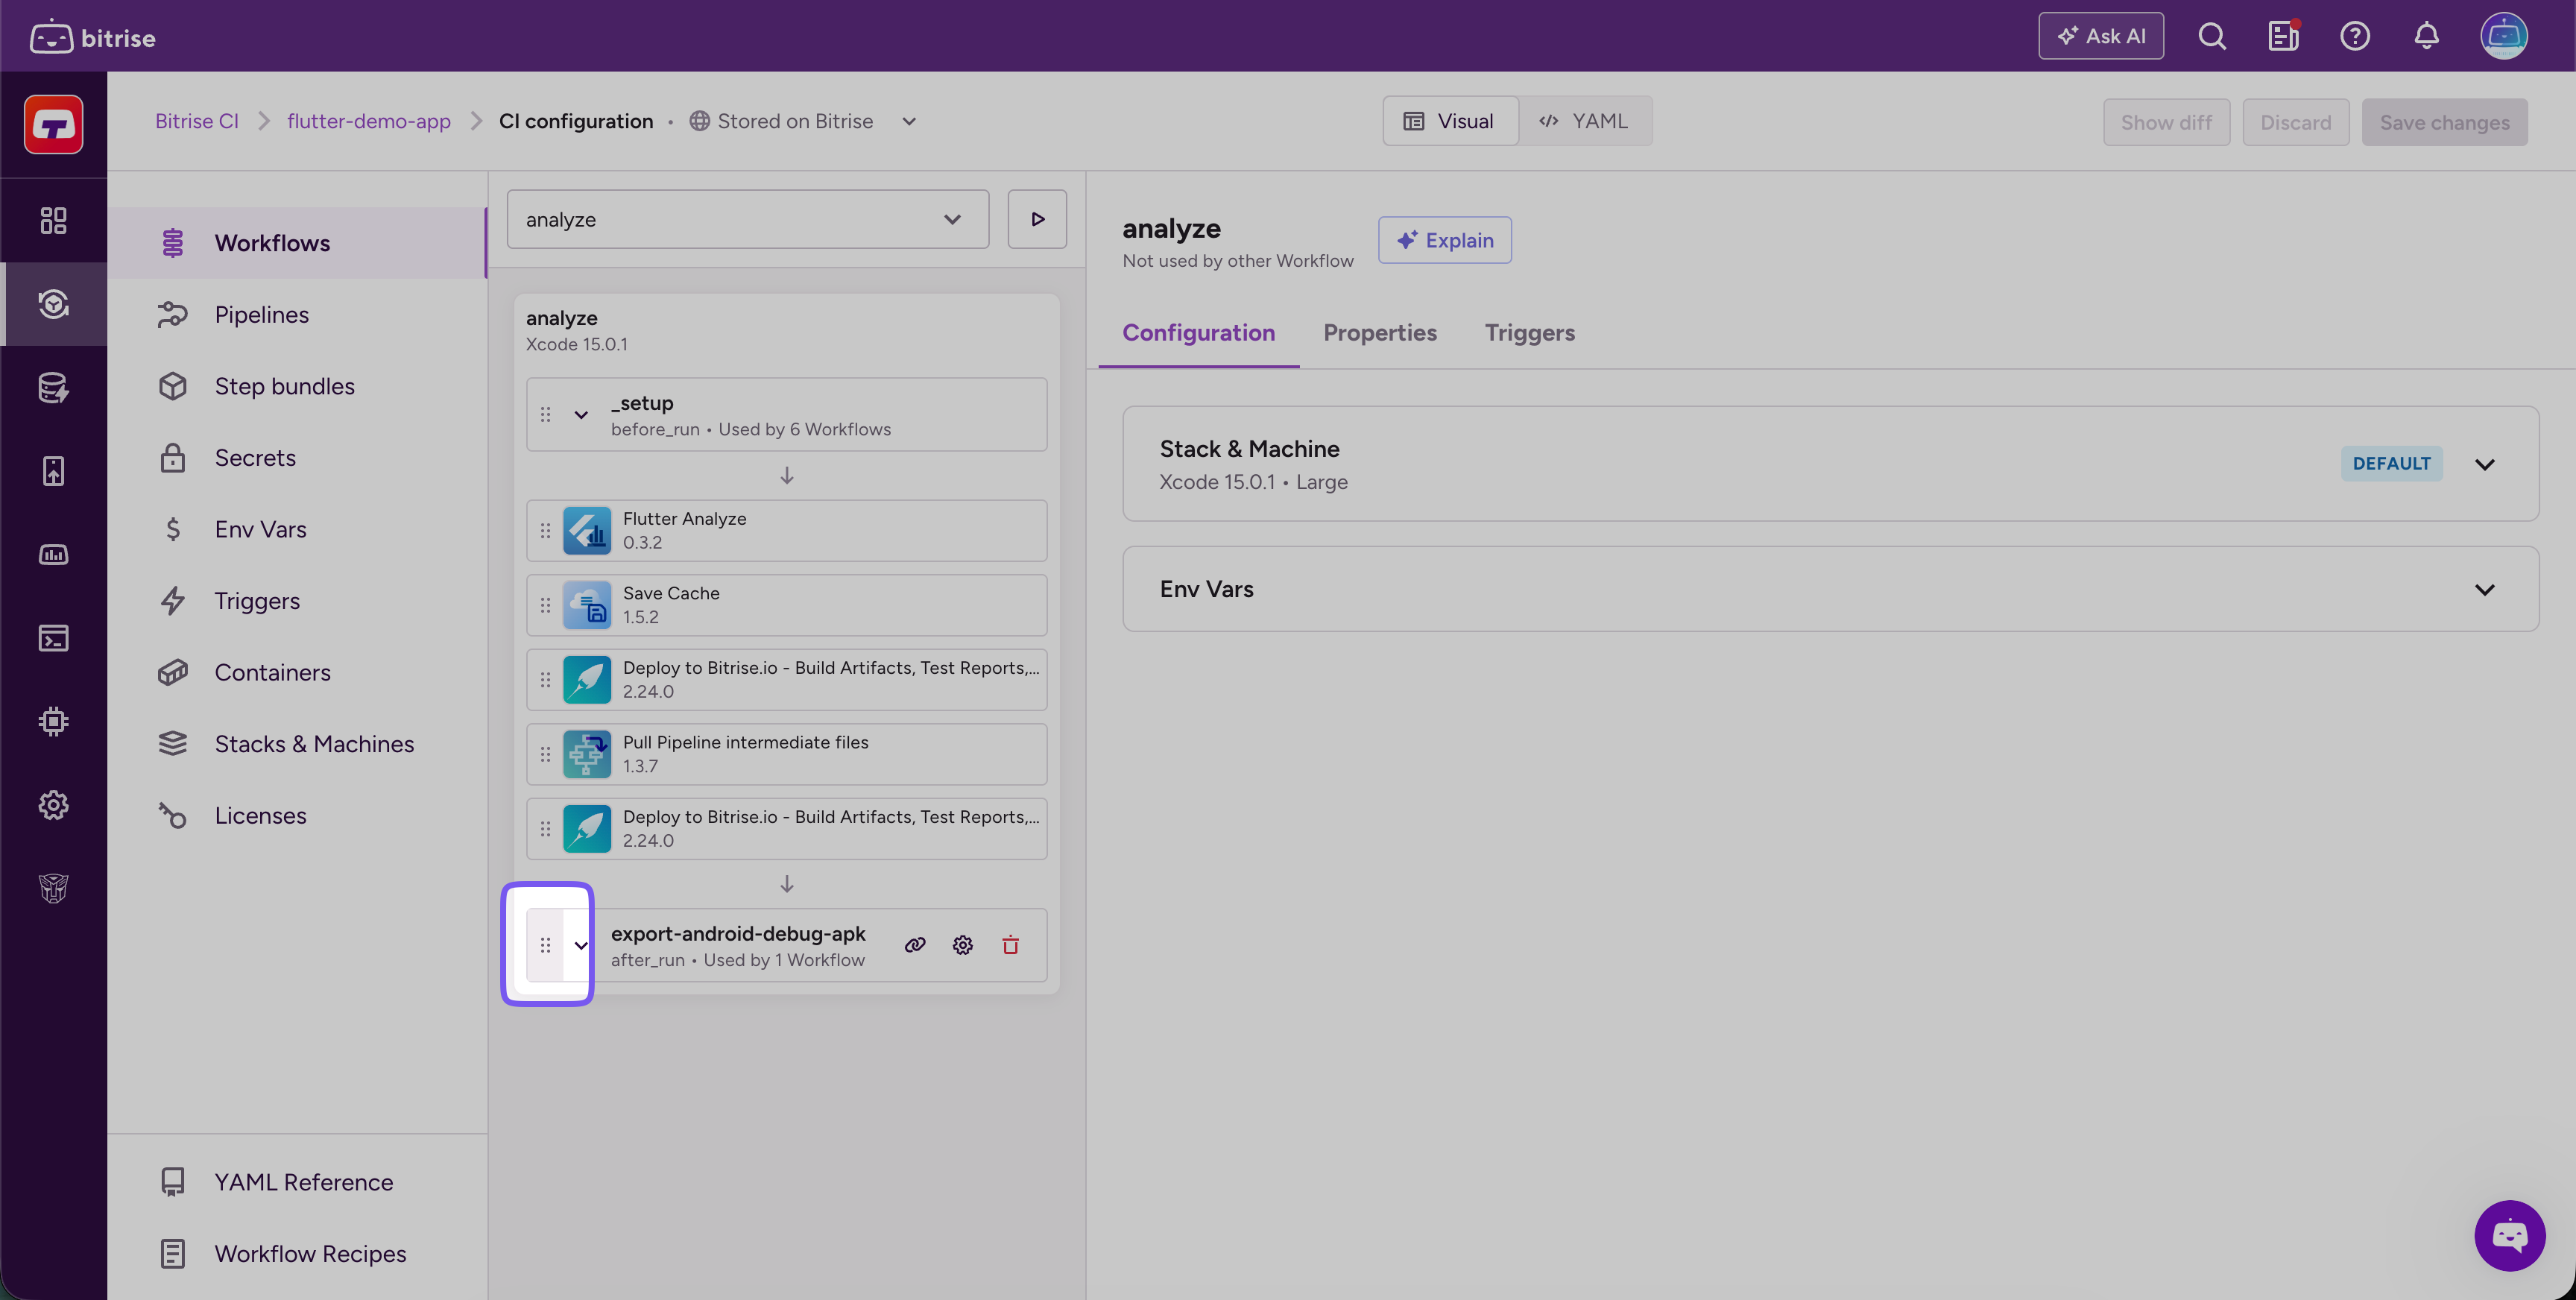The height and width of the screenshot is (1300, 2576).
Task: Open the mobile device rail icon
Action: pos(54,471)
